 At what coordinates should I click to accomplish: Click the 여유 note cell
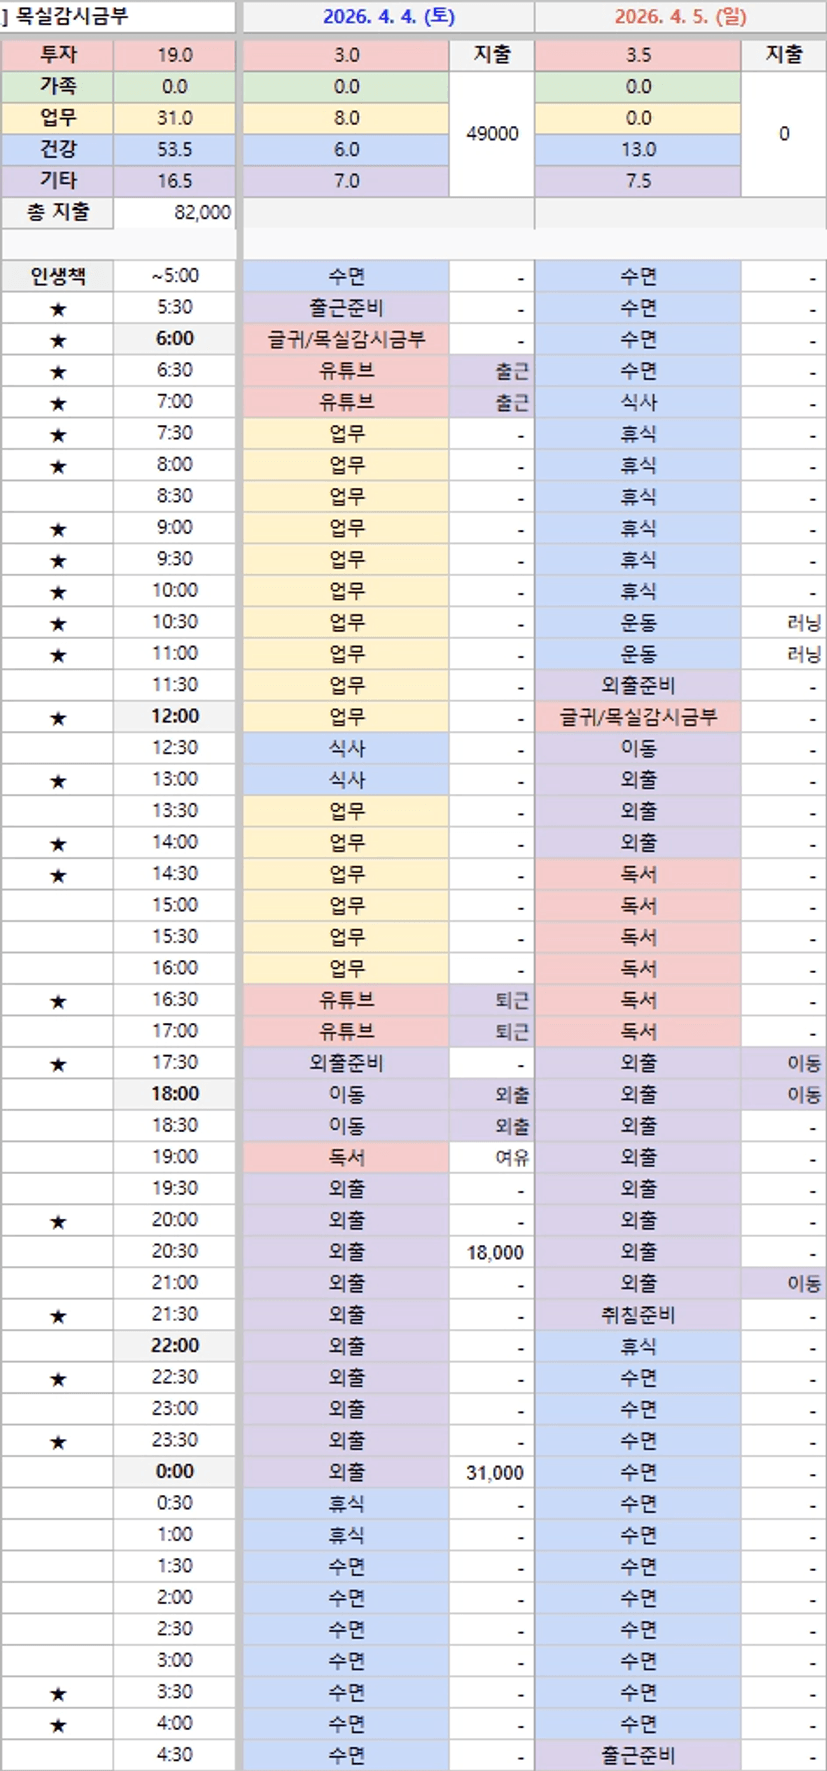point(510,1158)
